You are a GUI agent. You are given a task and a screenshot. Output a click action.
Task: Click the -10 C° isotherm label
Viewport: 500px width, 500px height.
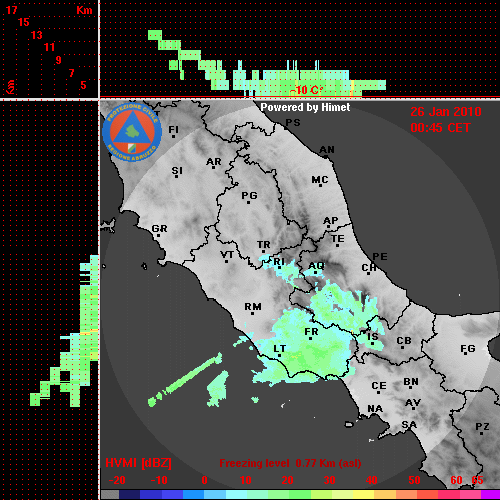[x=306, y=90]
